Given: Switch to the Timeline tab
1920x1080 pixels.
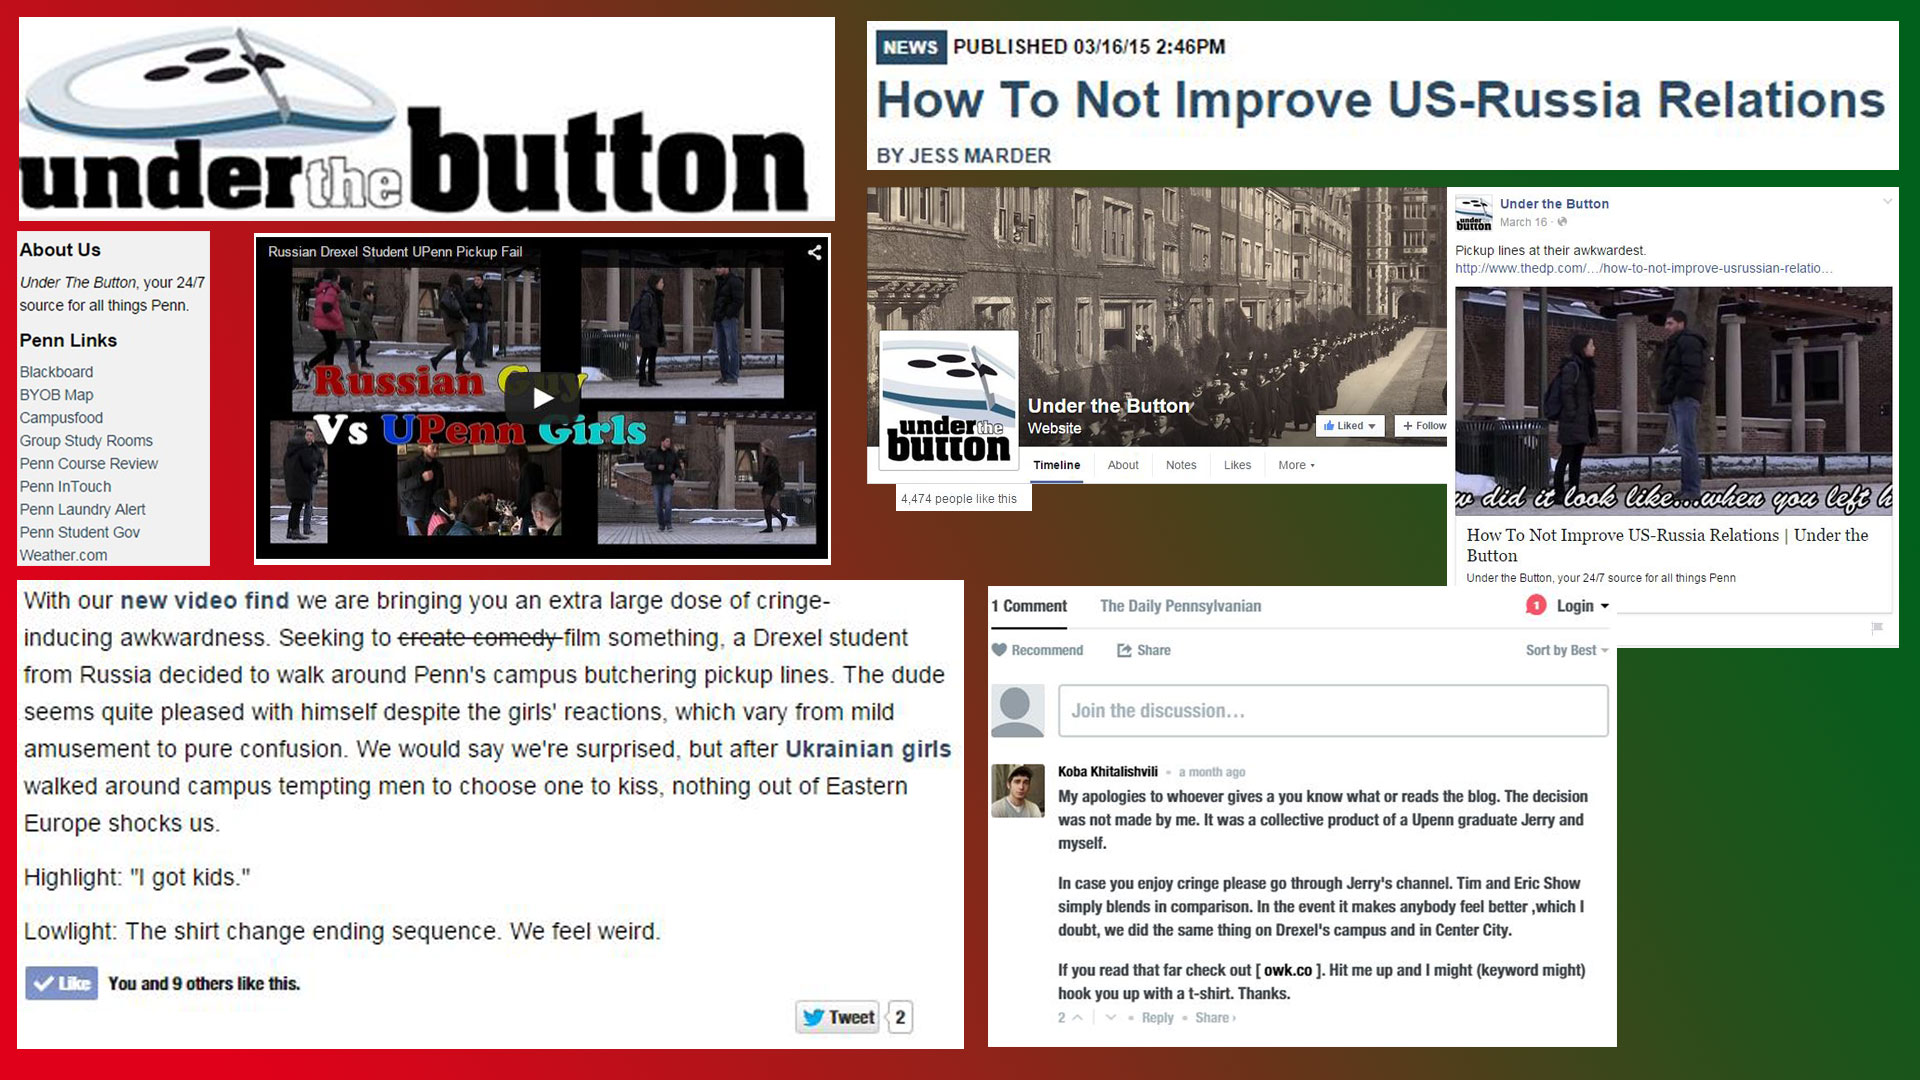Looking at the screenshot, I should click(1056, 465).
